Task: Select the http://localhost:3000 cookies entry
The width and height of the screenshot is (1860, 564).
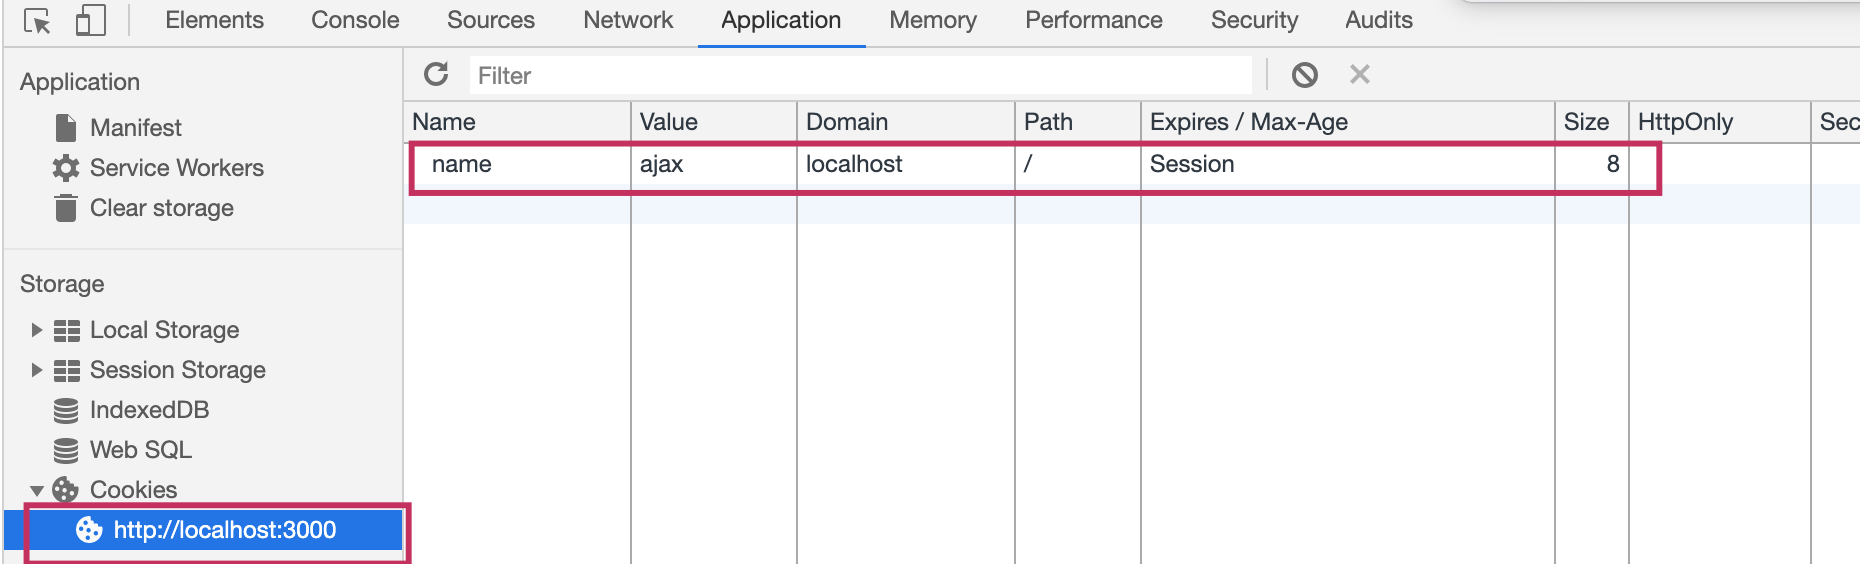Action: (x=224, y=530)
